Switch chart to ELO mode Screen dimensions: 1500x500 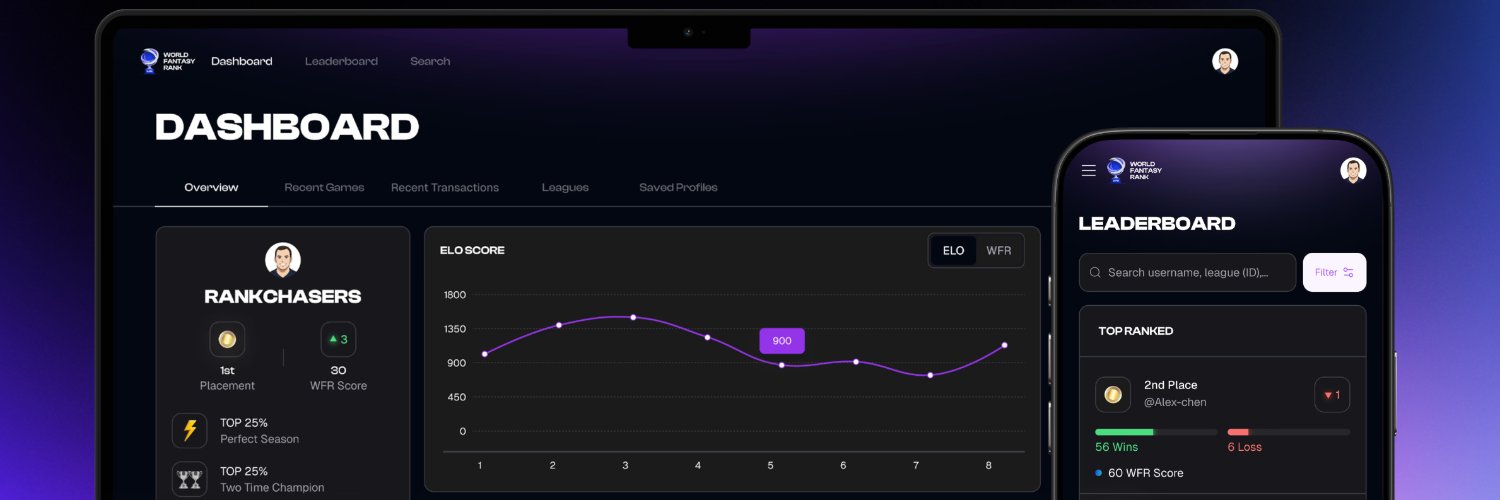coord(953,251)
